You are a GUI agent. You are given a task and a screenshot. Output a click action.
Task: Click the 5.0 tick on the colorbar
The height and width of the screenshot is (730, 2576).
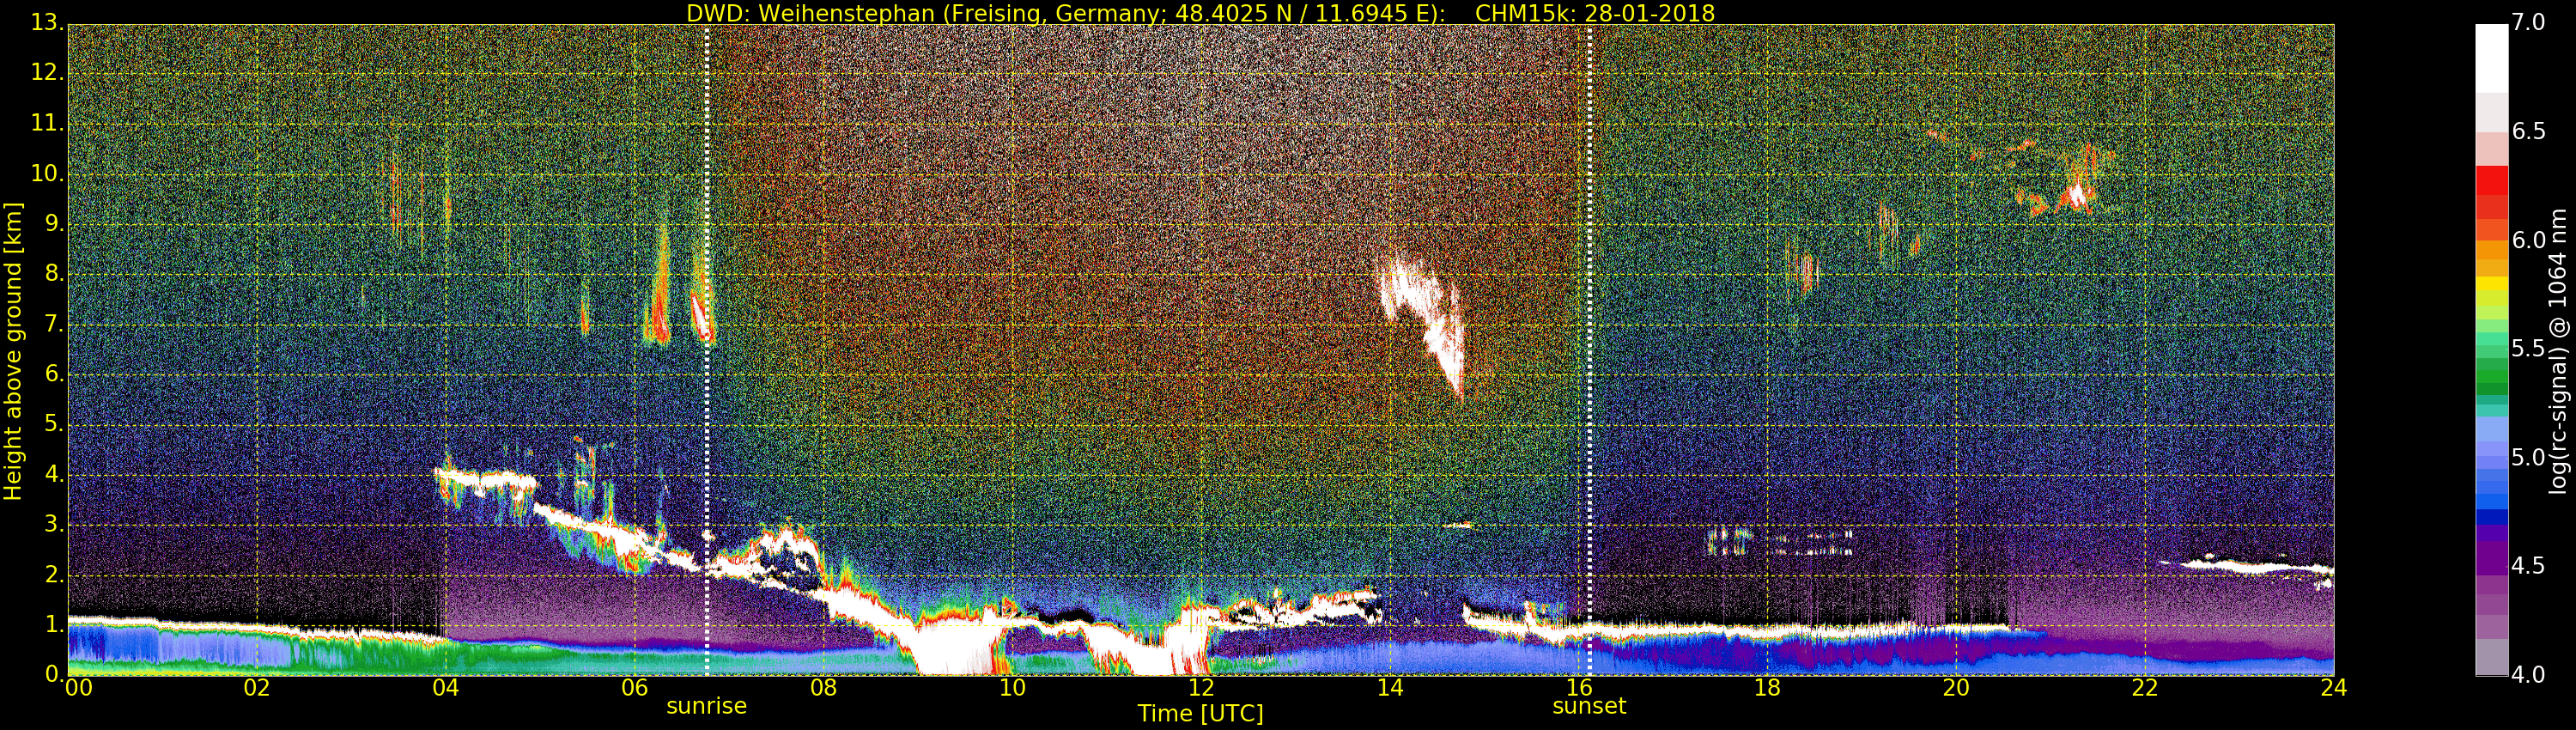point(2528,457)
